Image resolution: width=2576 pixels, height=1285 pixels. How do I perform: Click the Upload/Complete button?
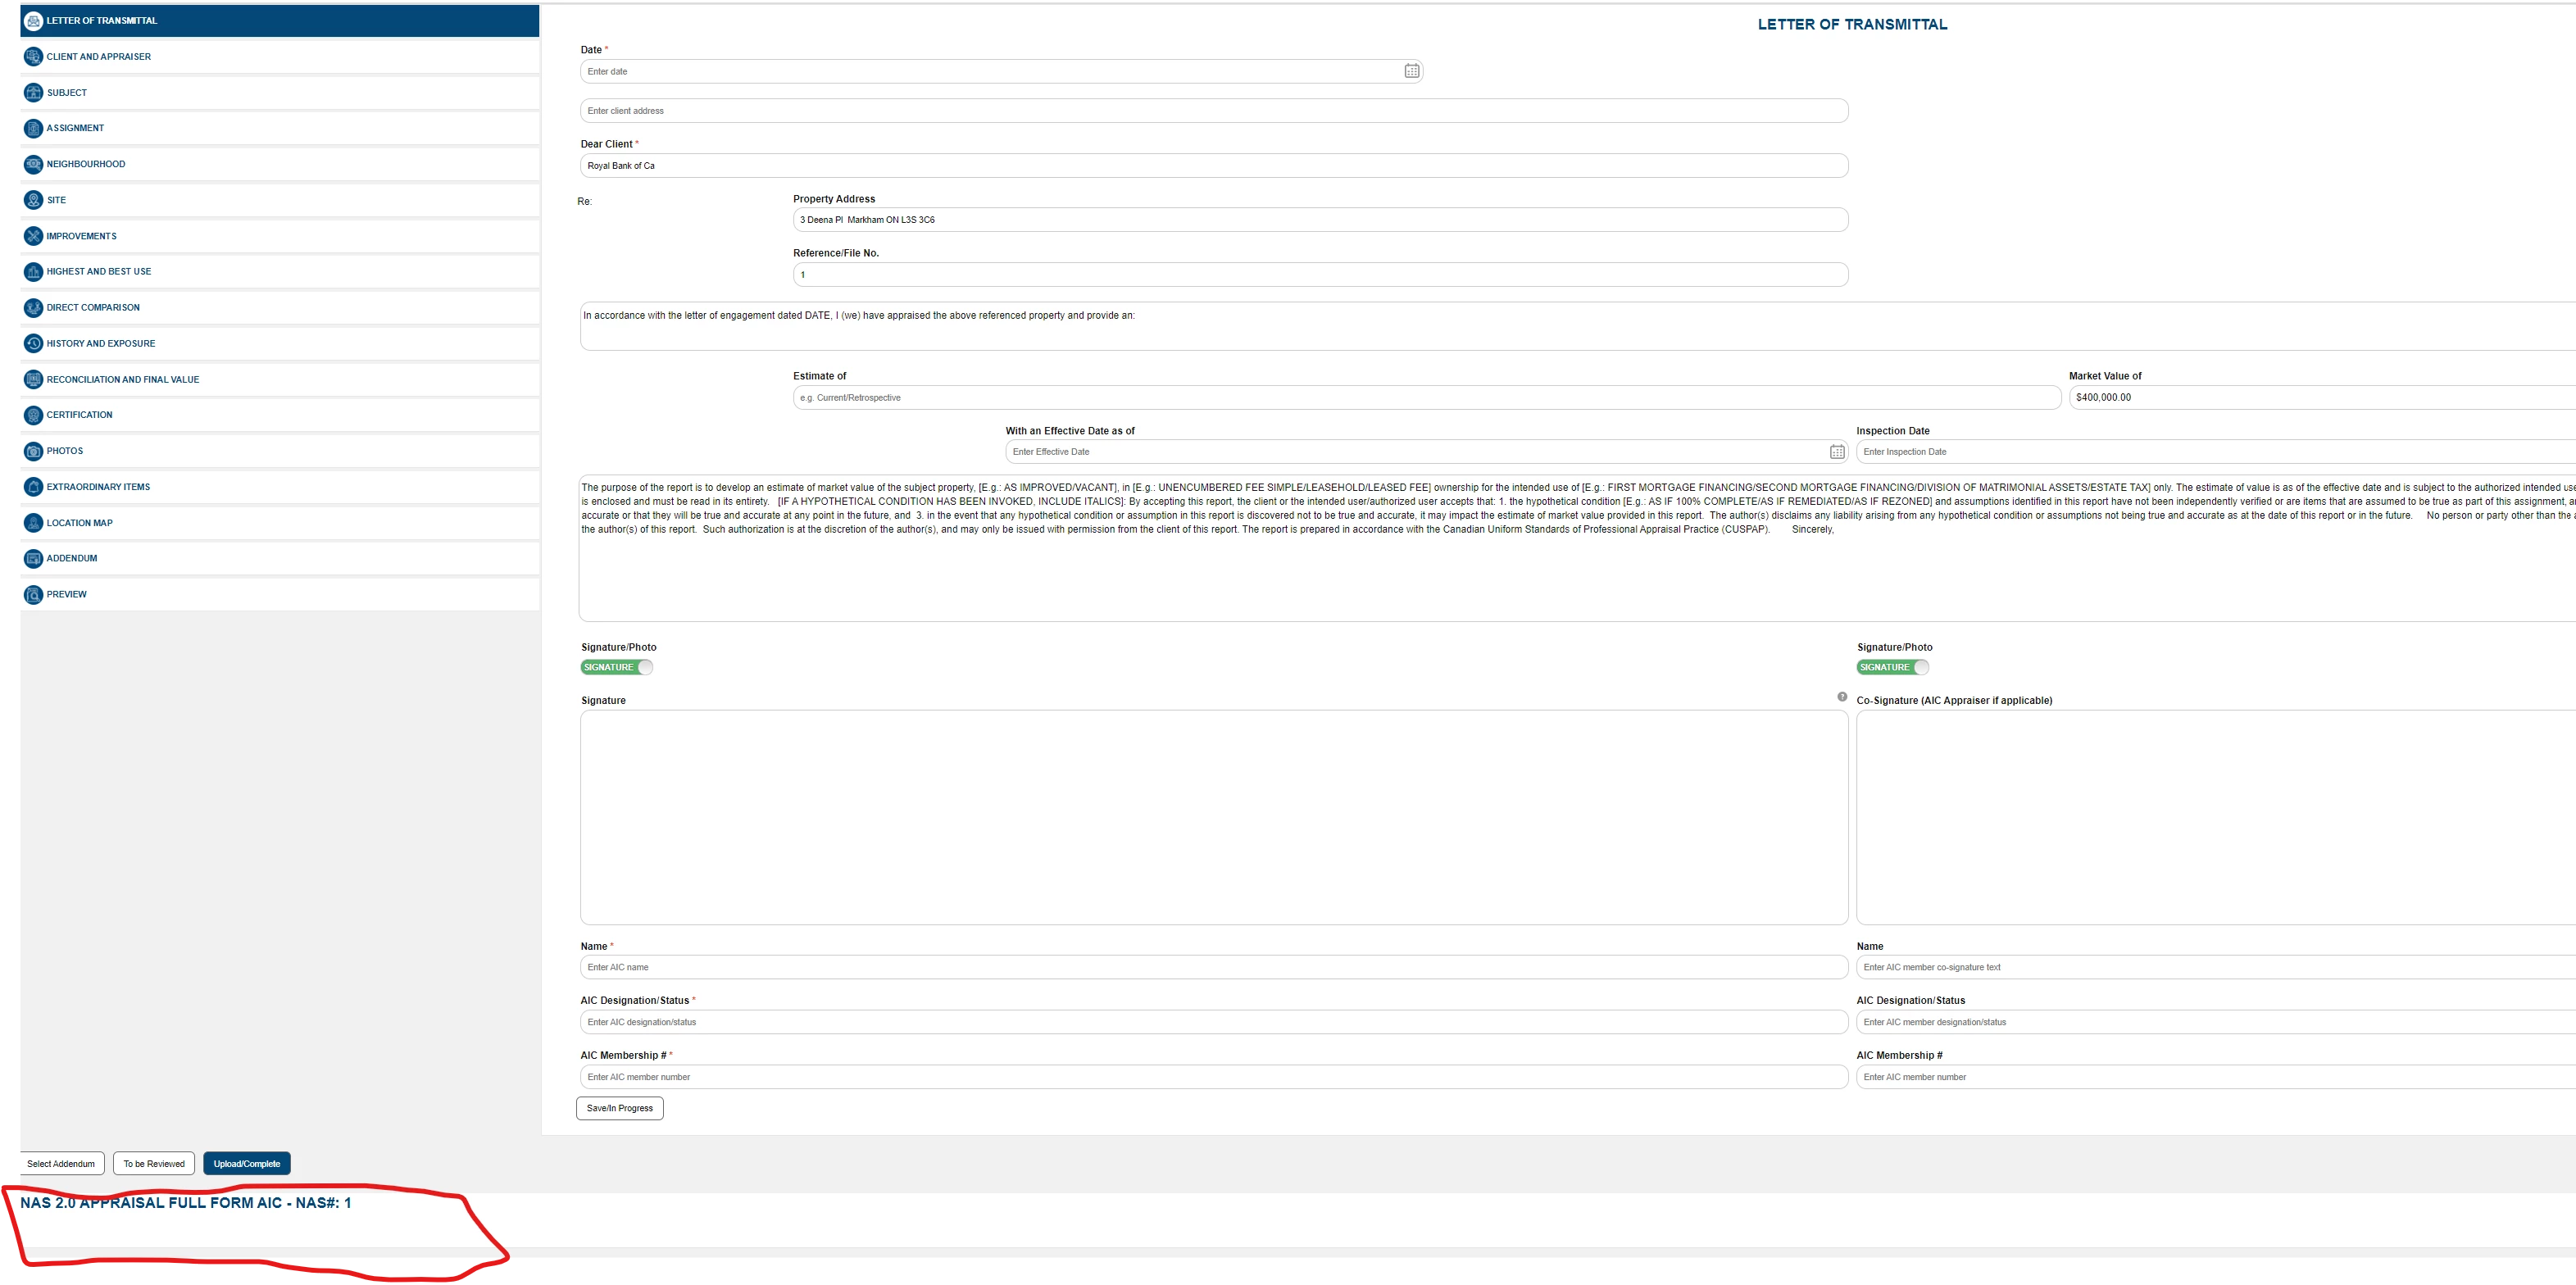tap(247, 1164)
